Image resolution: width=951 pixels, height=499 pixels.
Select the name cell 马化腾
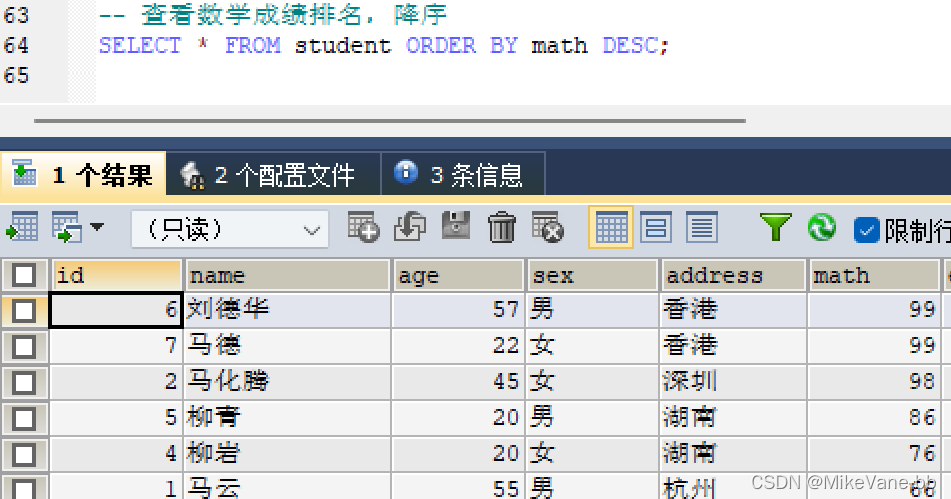pyautogui.click(x=287, y=382)
